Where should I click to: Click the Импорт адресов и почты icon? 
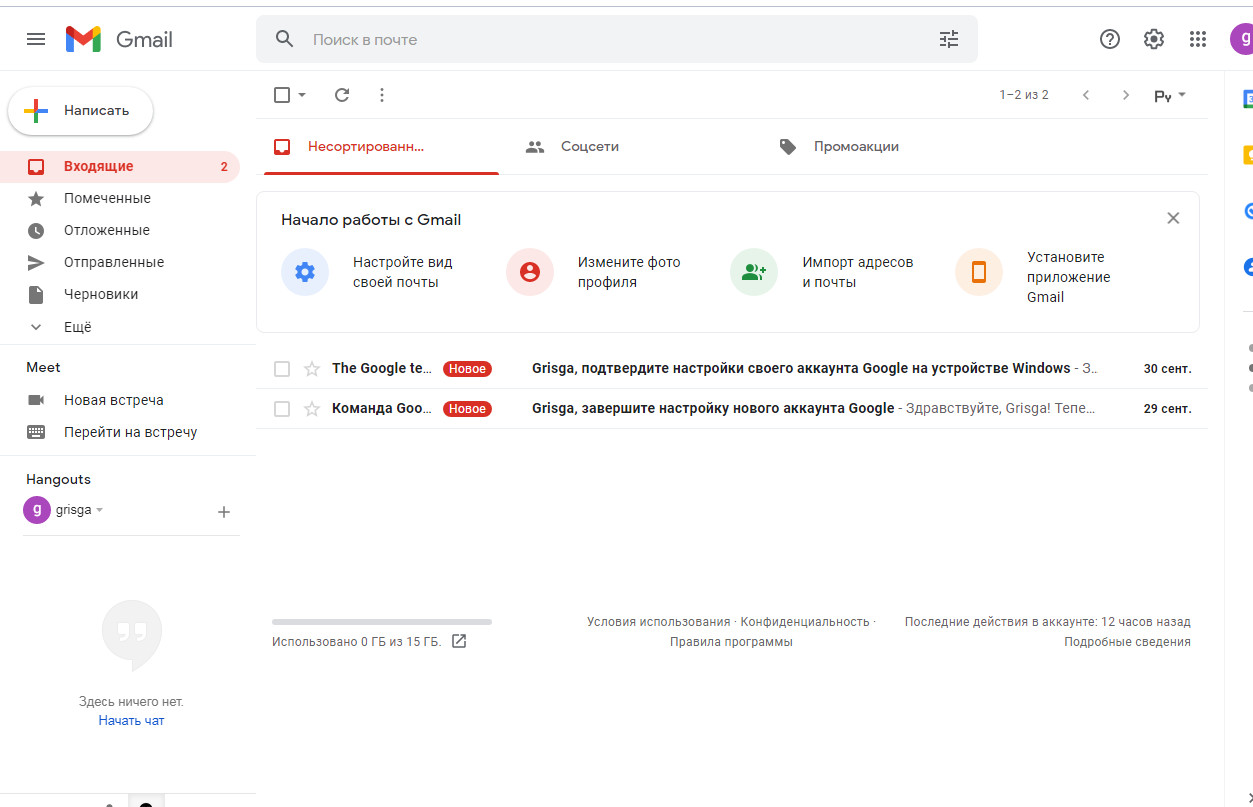(754, 272)
